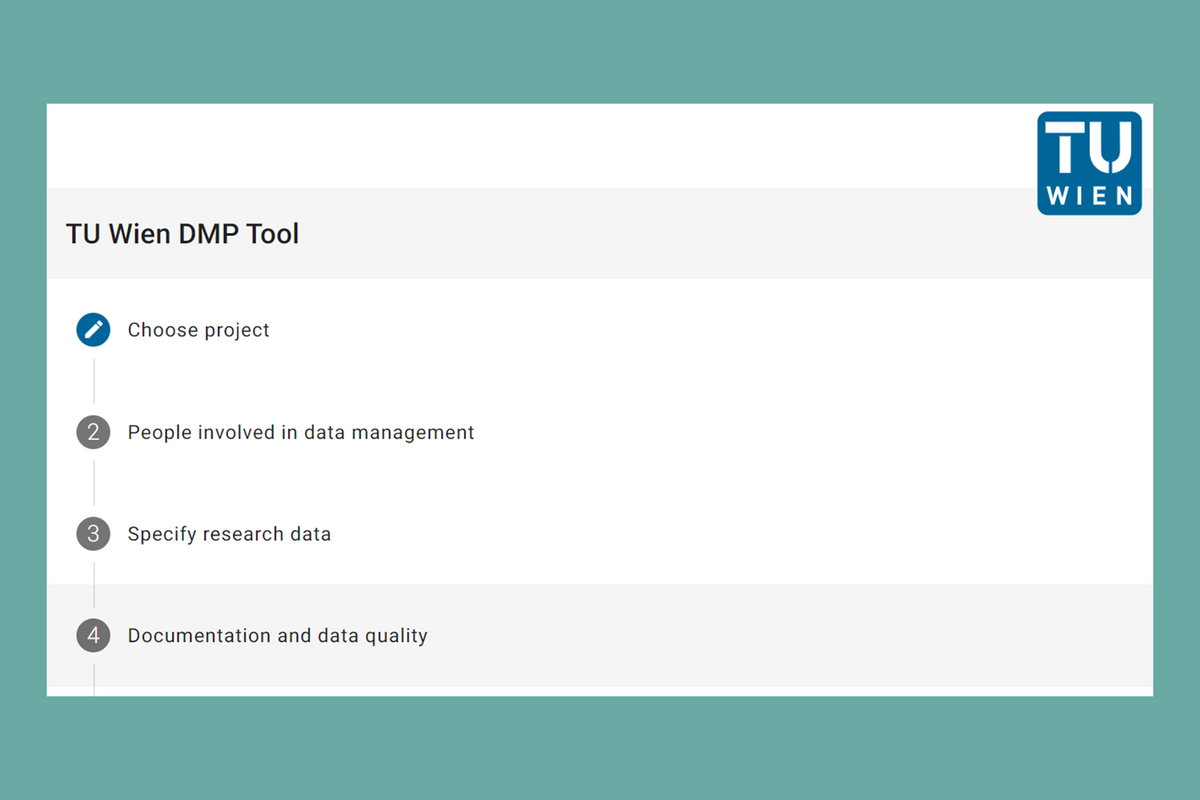The width and height of the screenshot is (1200, 800).
Task: Select the pencil edit icon for Choose project
Action: click(x=93, y=329)
